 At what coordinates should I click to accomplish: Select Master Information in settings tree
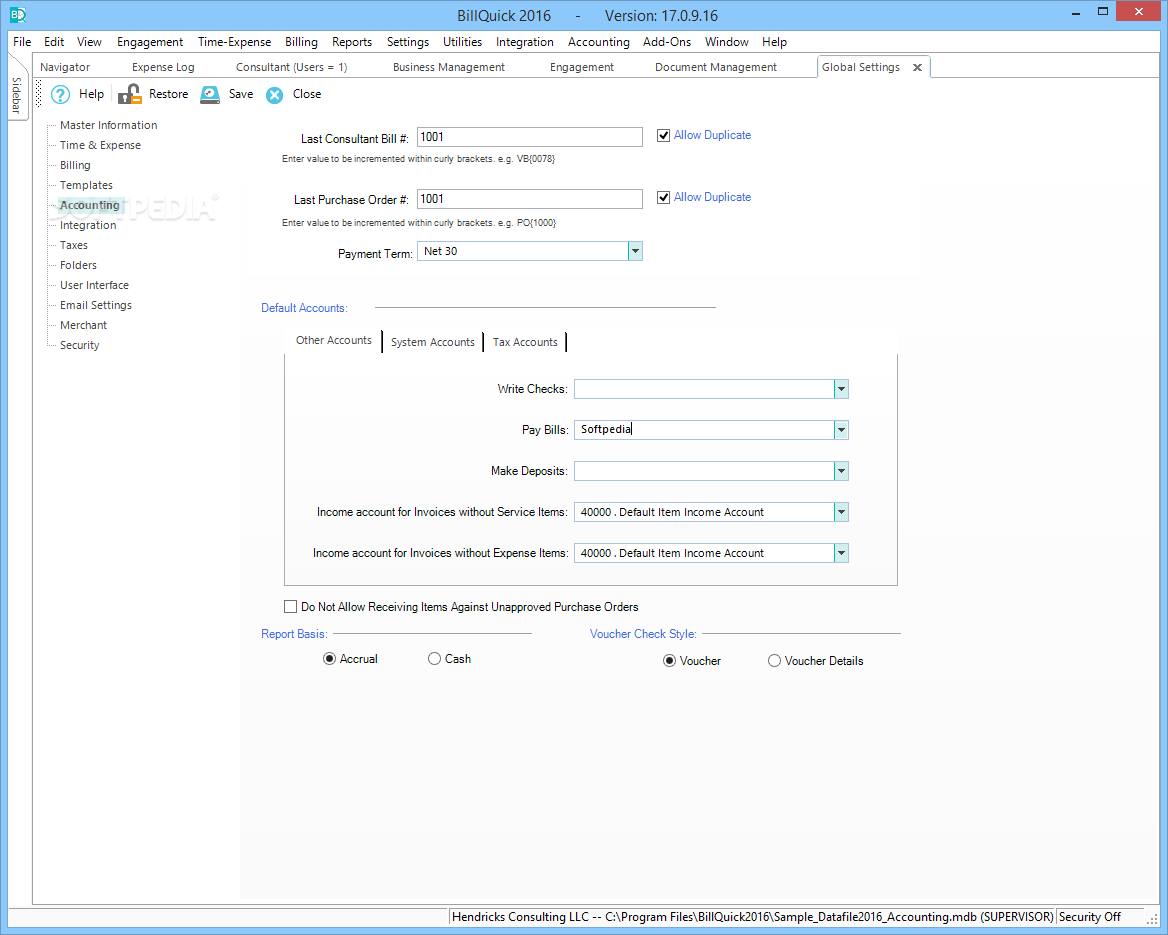[109, 125]
